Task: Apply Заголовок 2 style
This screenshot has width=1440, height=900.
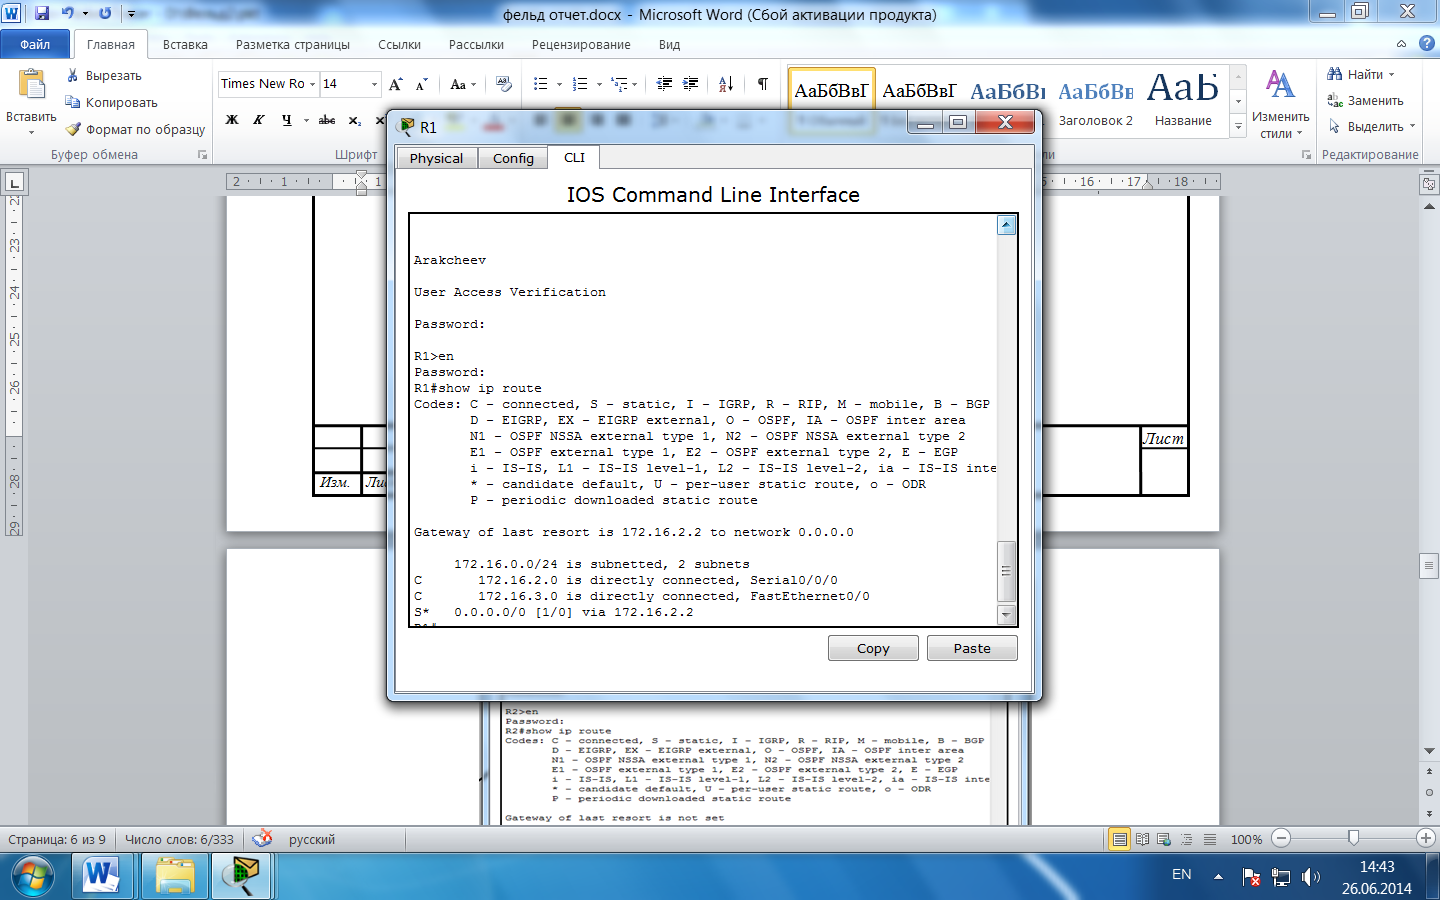Action: point(1096,100)
